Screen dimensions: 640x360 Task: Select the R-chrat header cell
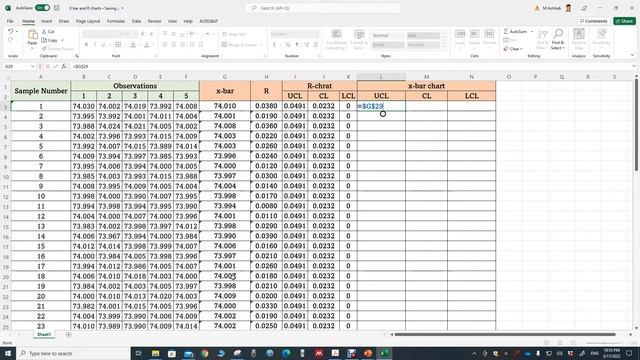click(320, 86)
